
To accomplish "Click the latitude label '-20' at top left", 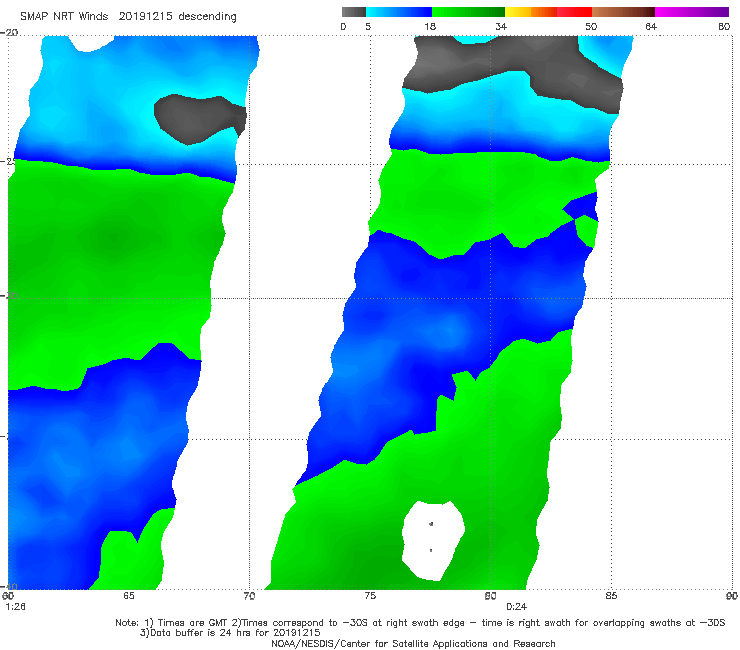I will (x=9, y=33).
